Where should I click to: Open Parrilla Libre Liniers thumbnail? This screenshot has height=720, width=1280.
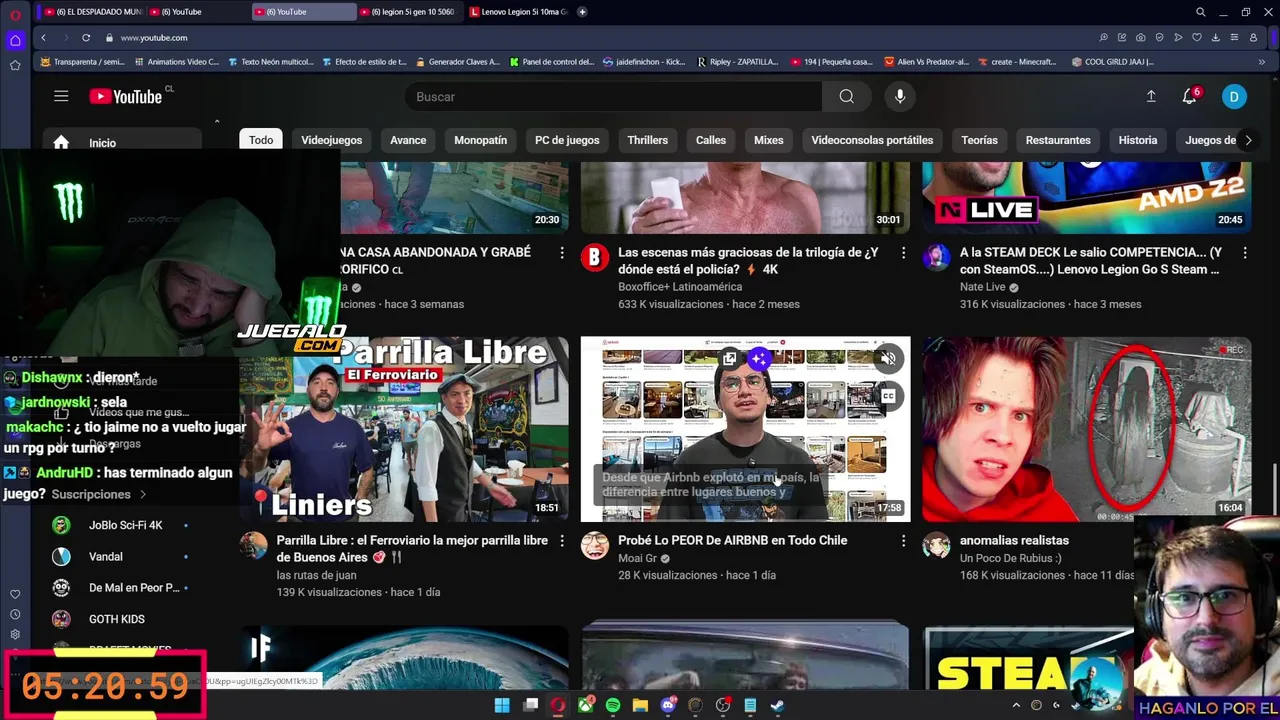click(404, 429)
